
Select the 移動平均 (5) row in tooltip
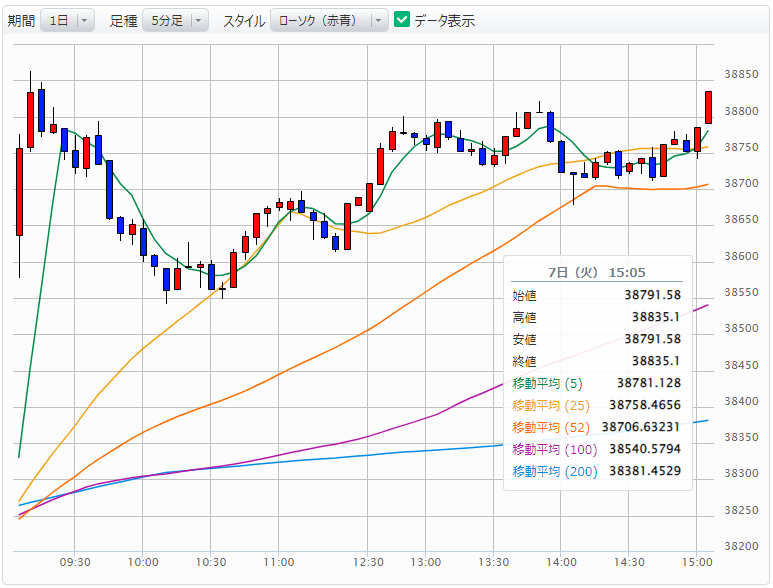[596, 383]
